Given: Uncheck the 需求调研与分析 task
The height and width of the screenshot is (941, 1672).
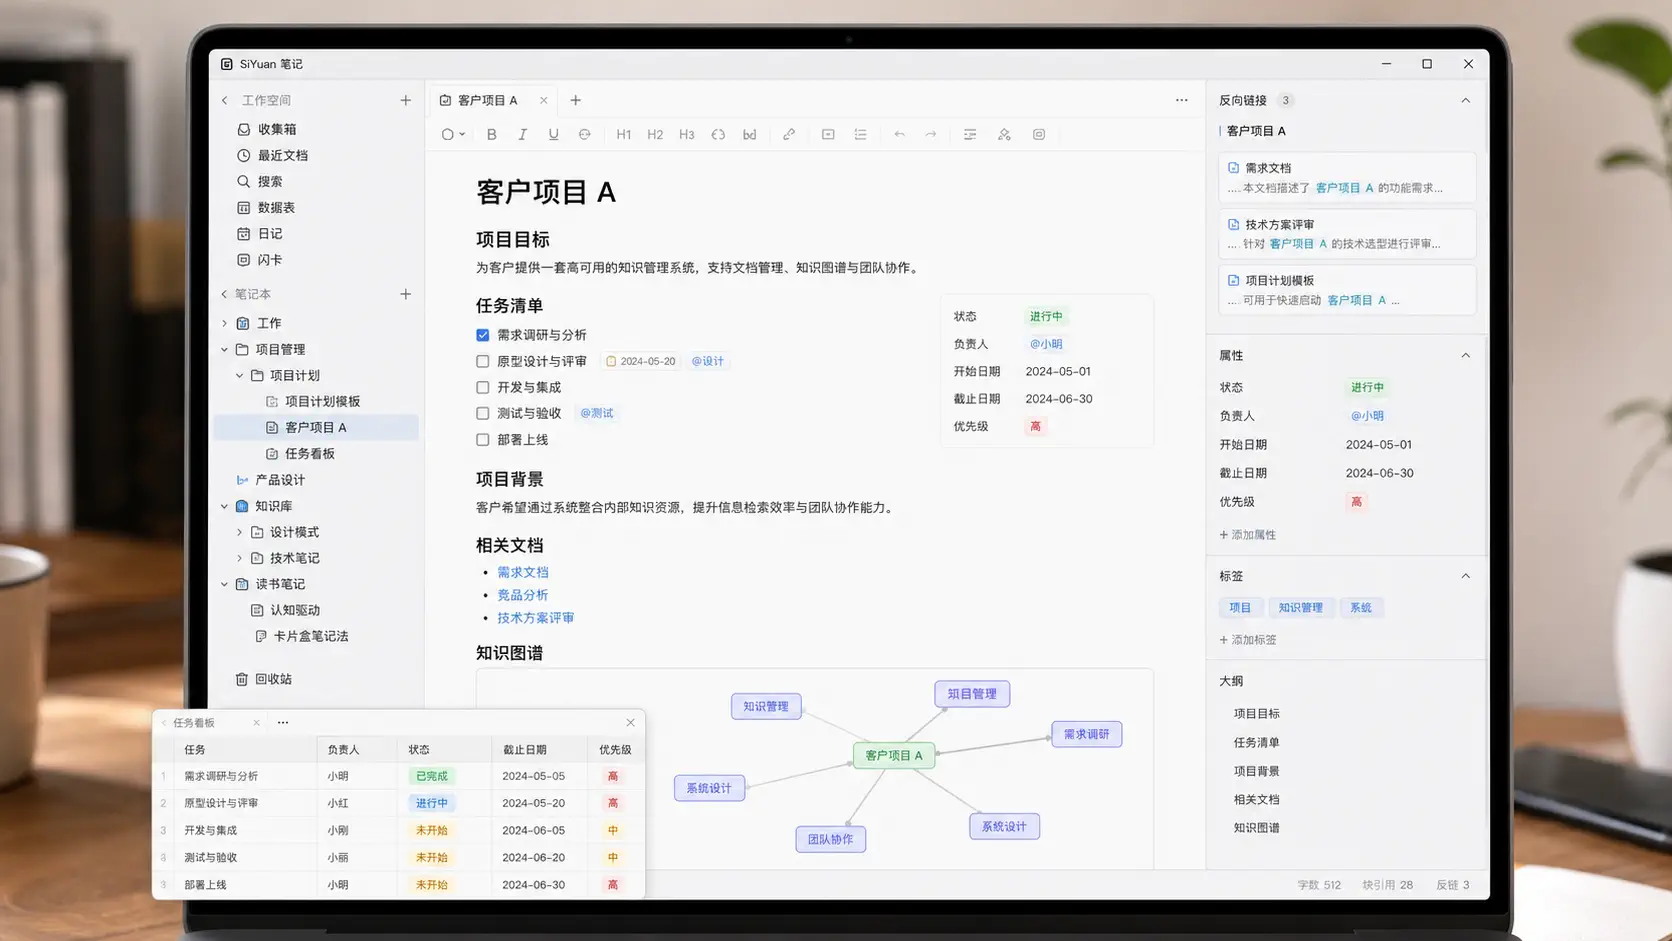Looking at the screenshot, I should pyautogui.click(x=483, y=335).
